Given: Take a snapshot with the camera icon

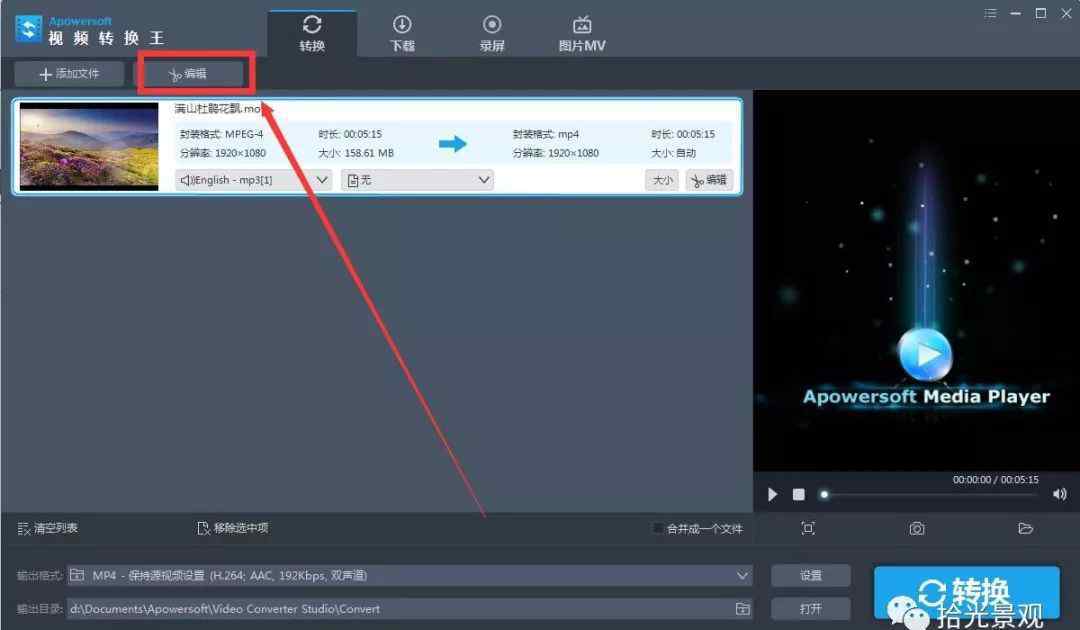Looking at the screenshot, I should pyautogui.click(x=917, y=528).
